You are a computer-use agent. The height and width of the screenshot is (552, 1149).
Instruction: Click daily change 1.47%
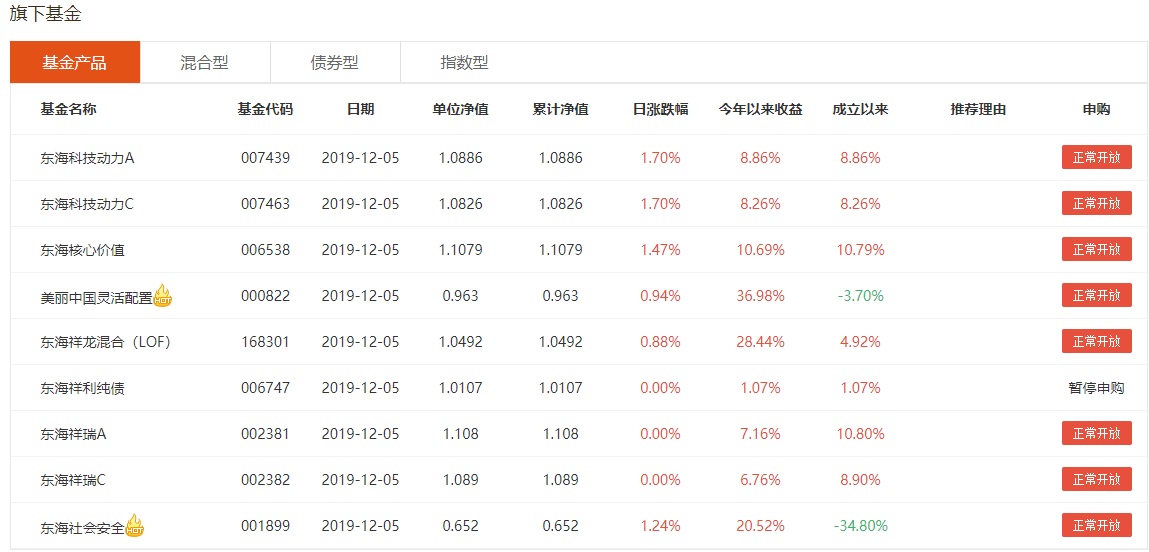(x=660, y=250)
